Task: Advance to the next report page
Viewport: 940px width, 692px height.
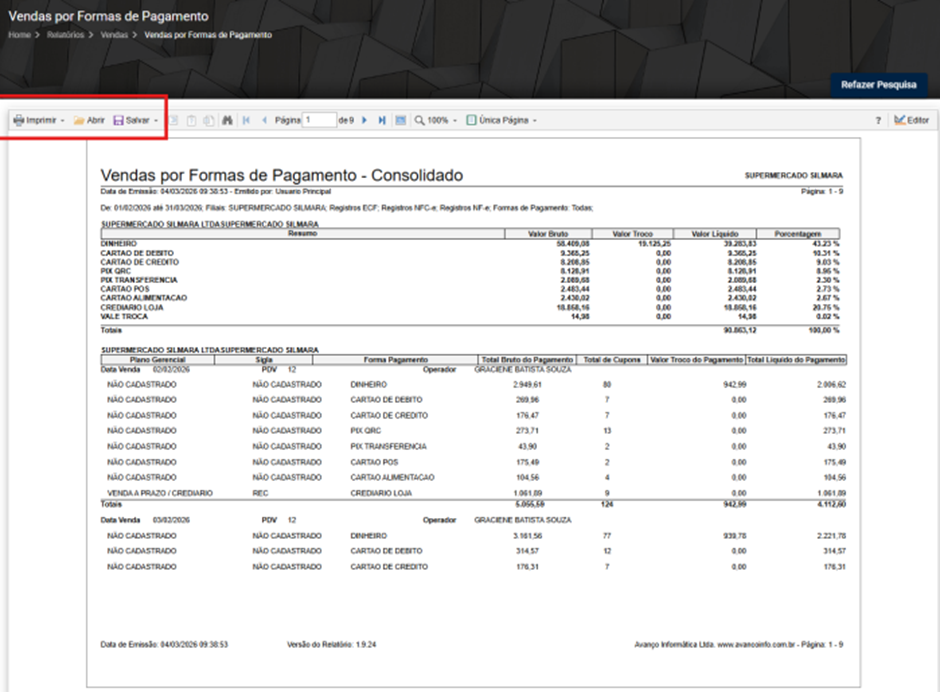Action: [x=364, y=121]
